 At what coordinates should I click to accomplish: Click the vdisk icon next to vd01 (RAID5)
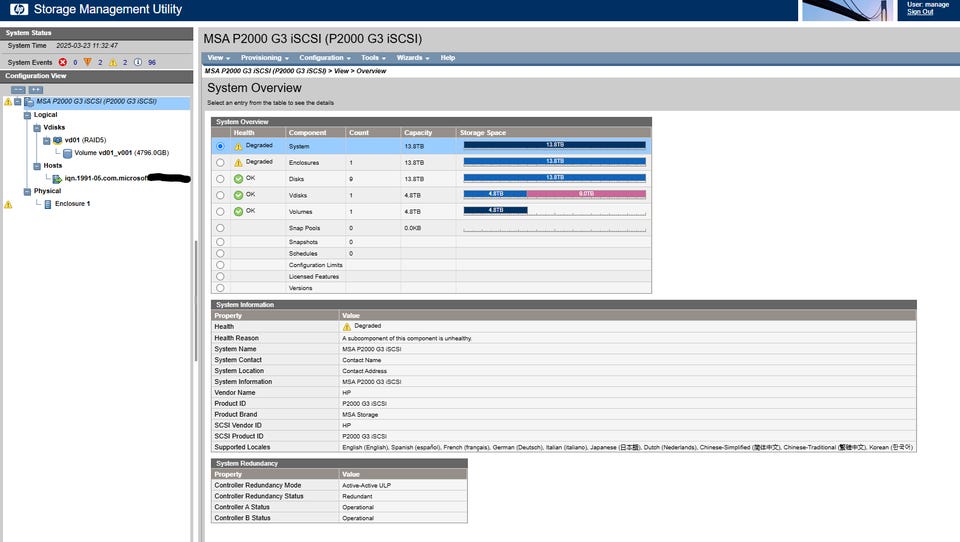click(x=58, y=140)
